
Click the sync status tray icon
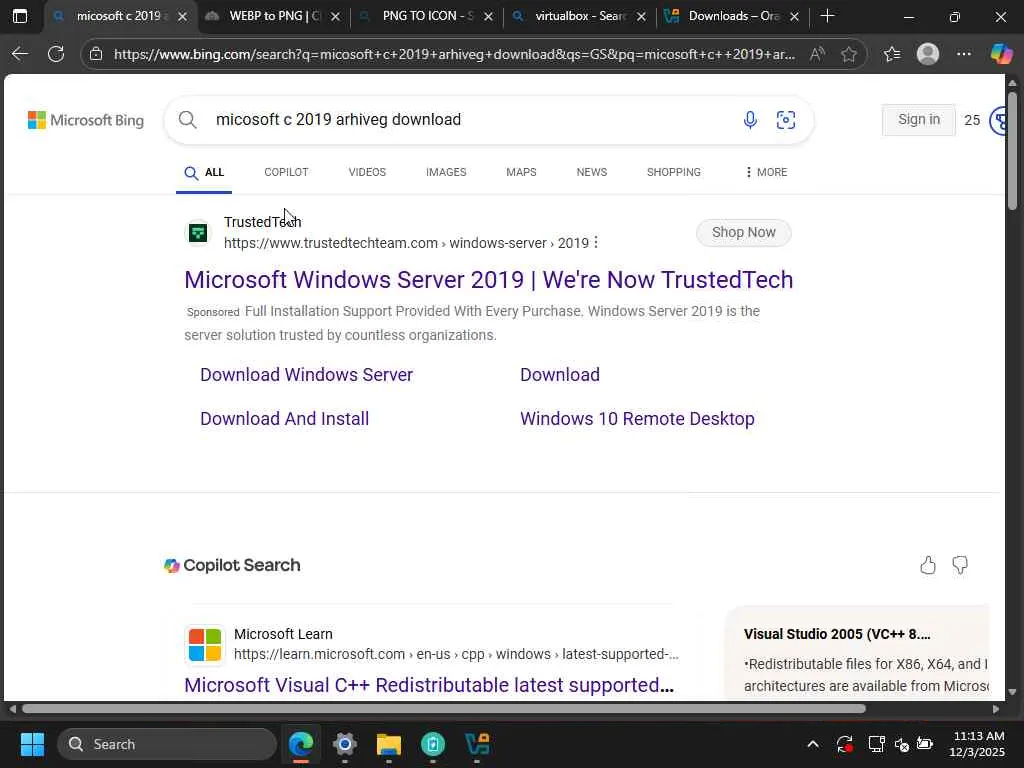pyautogui.click(x=844, y=744)
